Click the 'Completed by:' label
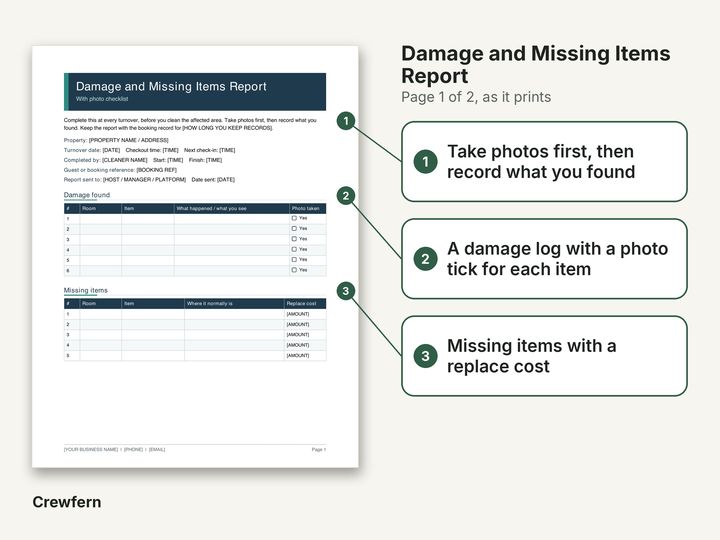This screenshot has height=540, width=720. (82, 160)
